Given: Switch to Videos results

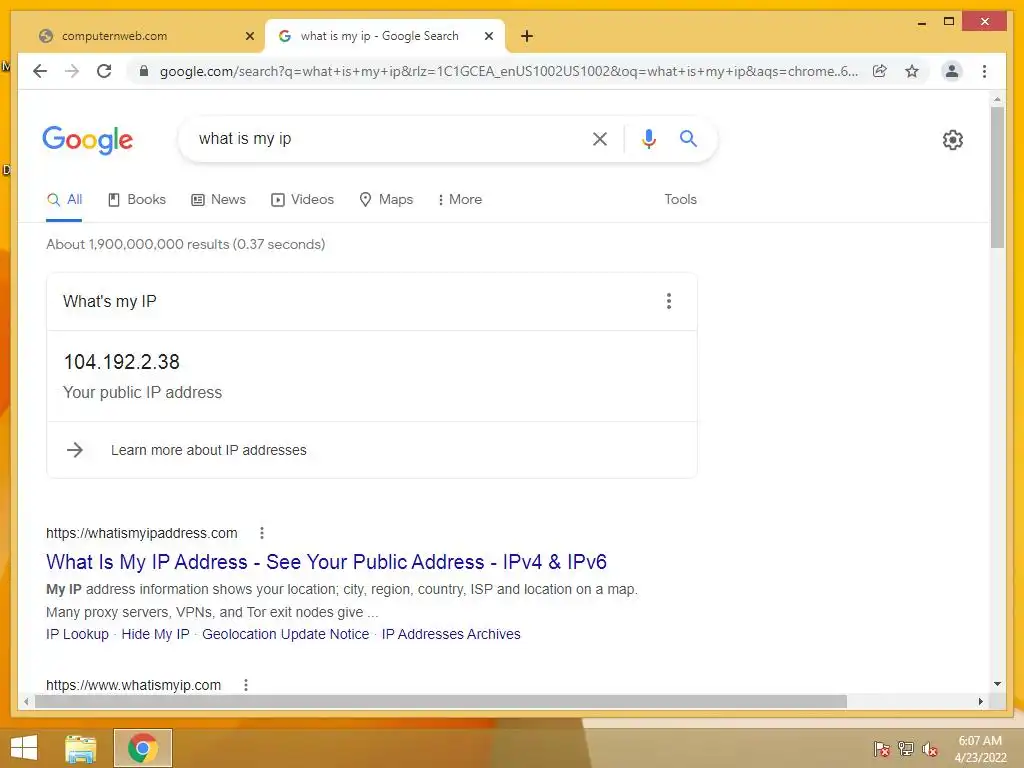Looking at the screenshot, I should coord(302,200).
